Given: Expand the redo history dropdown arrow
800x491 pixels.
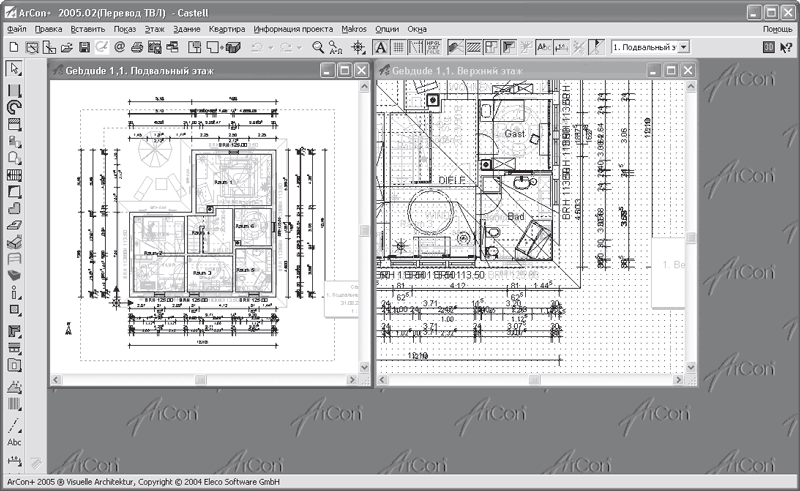Looking at the screenshot, I should 300,47.
